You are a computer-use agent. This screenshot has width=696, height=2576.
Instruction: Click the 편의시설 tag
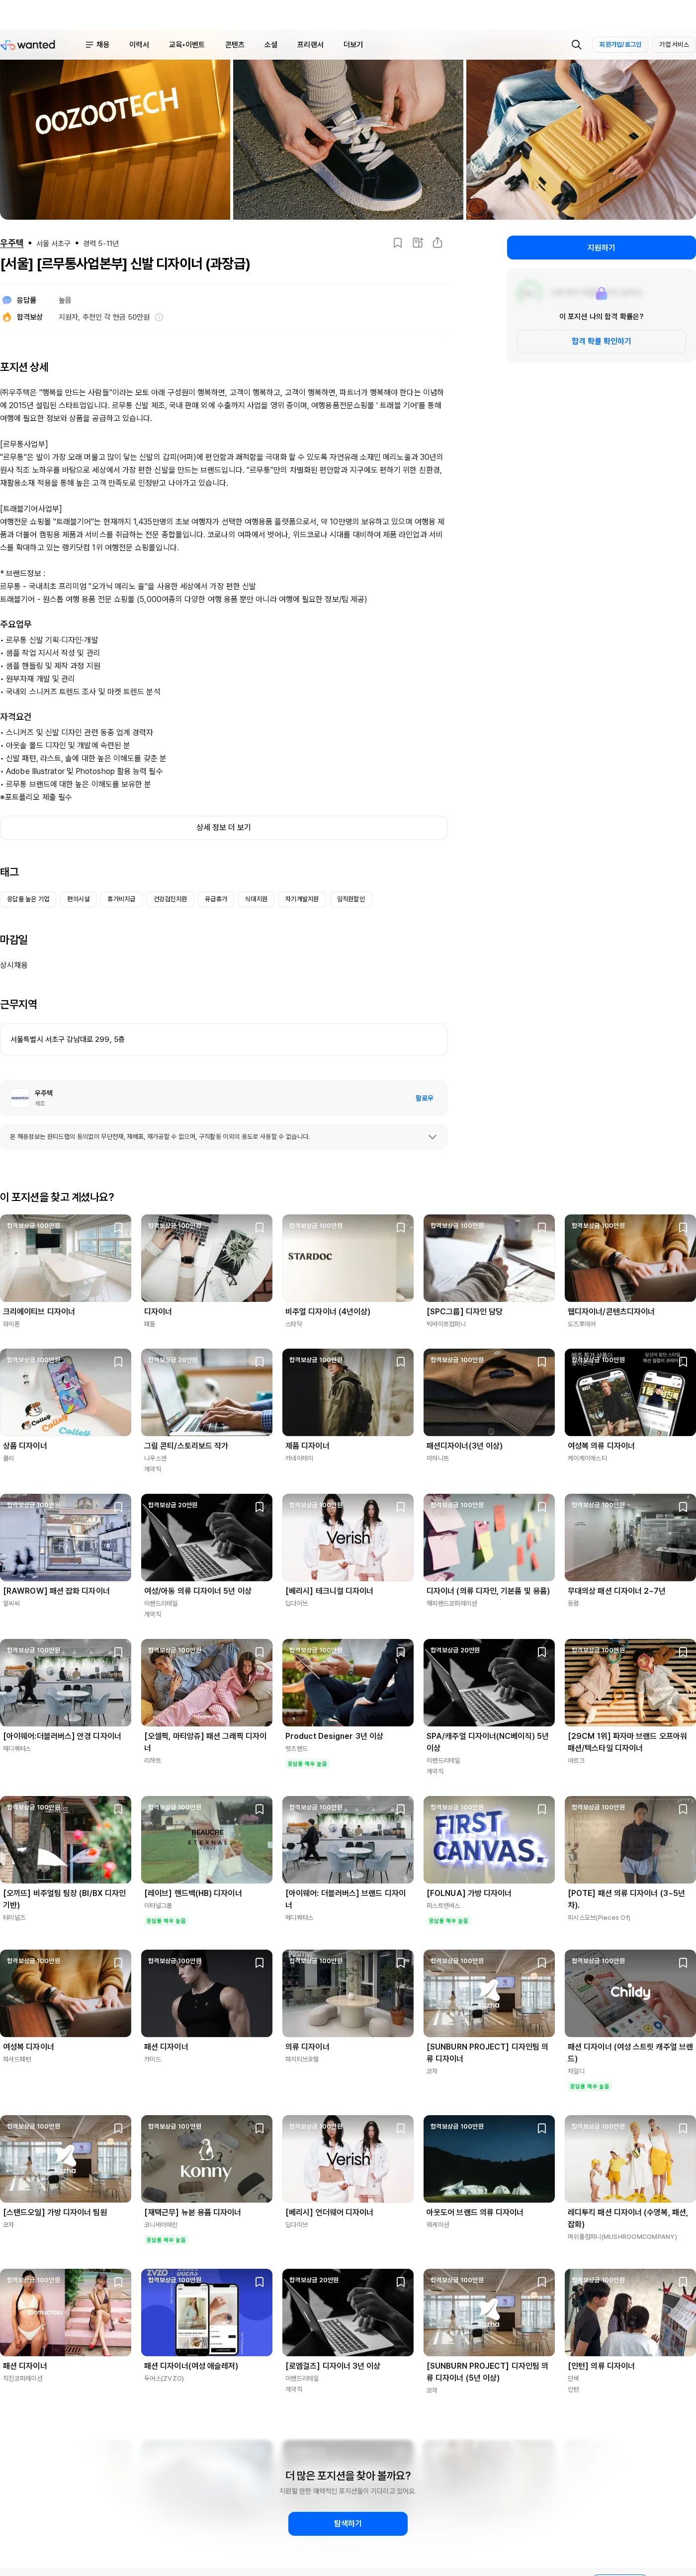(78, 899)
